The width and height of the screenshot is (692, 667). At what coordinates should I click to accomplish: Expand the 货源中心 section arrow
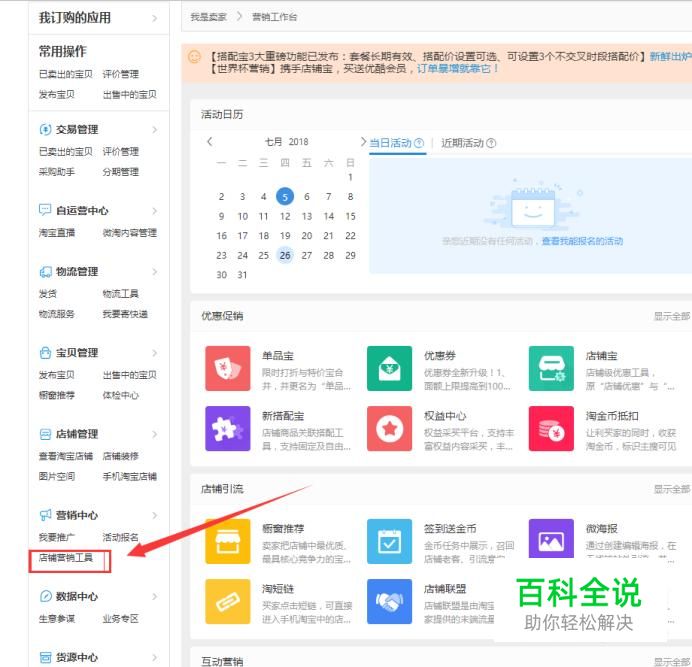click(154, 657)
